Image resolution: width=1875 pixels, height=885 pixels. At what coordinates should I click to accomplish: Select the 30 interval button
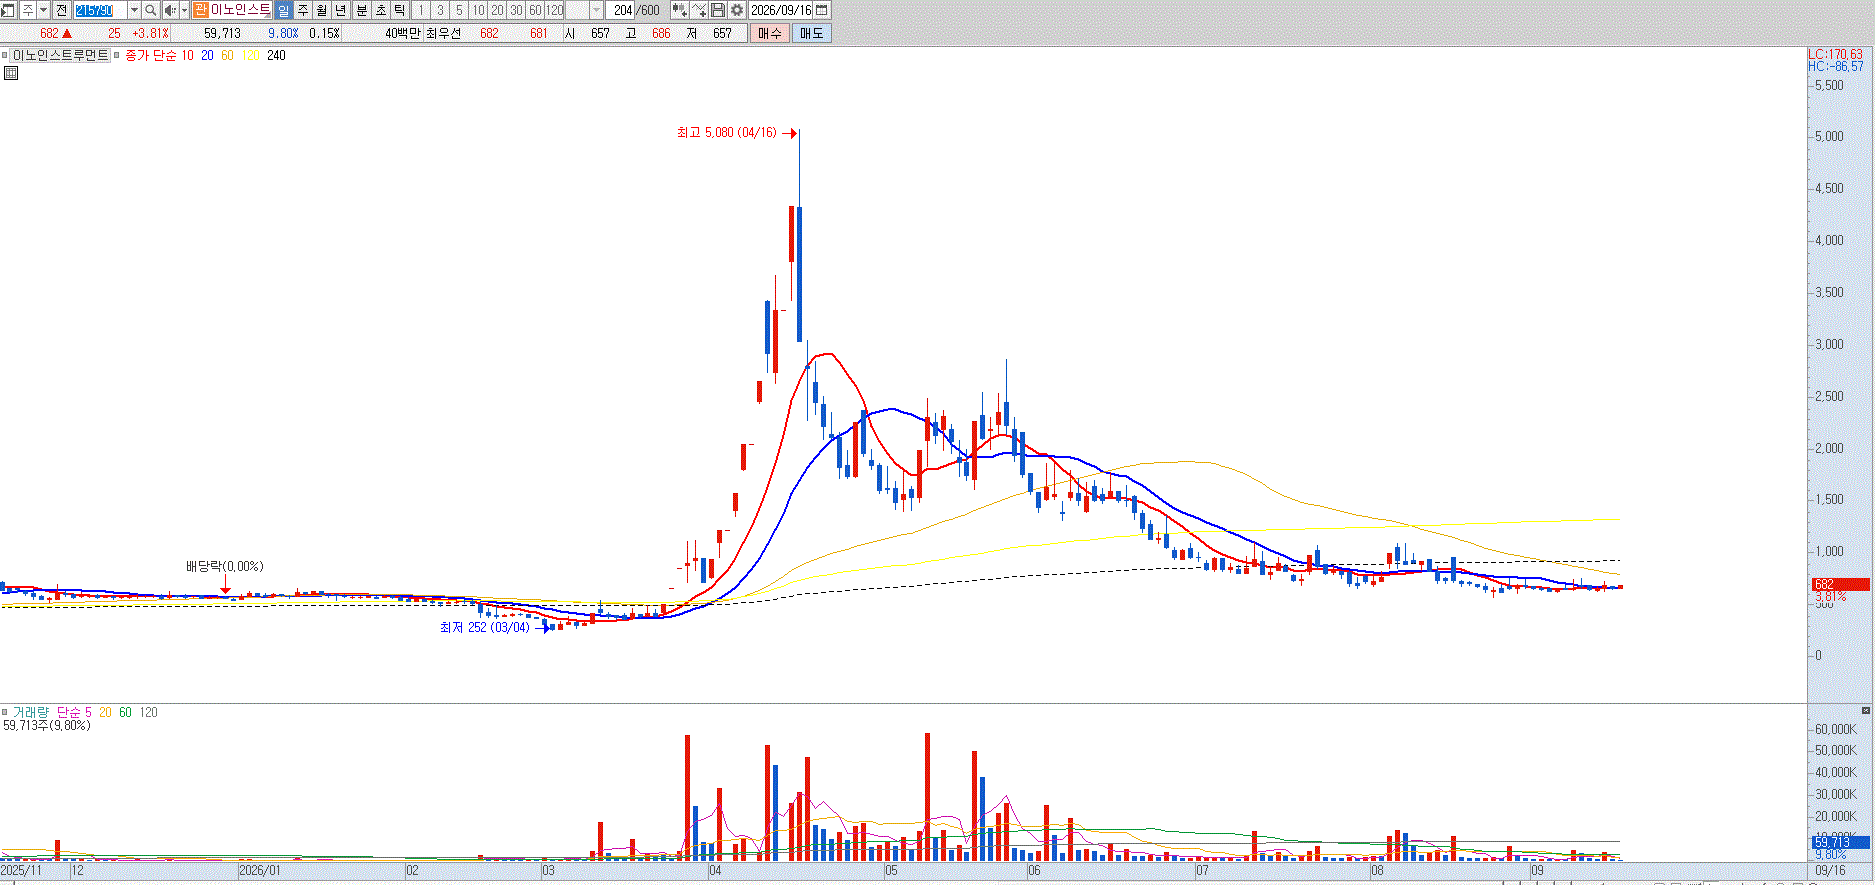pos(516,10)
